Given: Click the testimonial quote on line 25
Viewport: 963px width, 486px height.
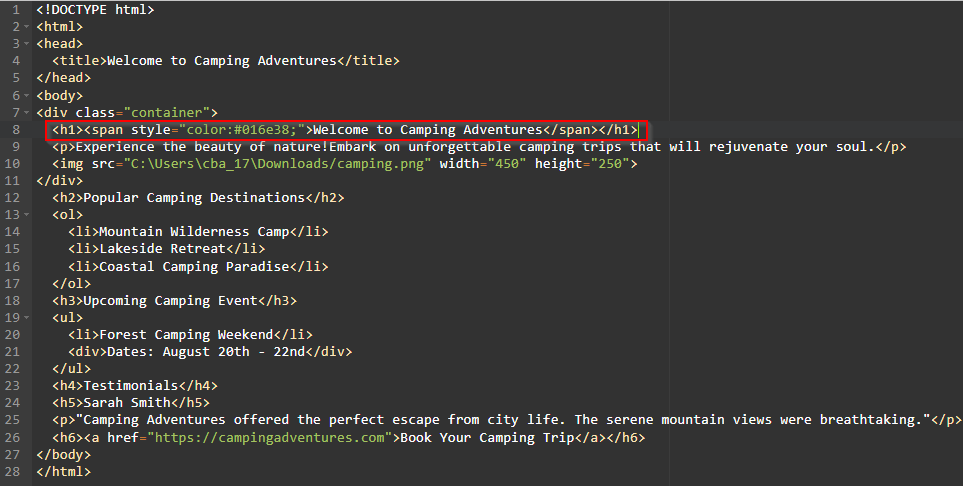Looking at the screenshot, I should (x=503, y=420).
